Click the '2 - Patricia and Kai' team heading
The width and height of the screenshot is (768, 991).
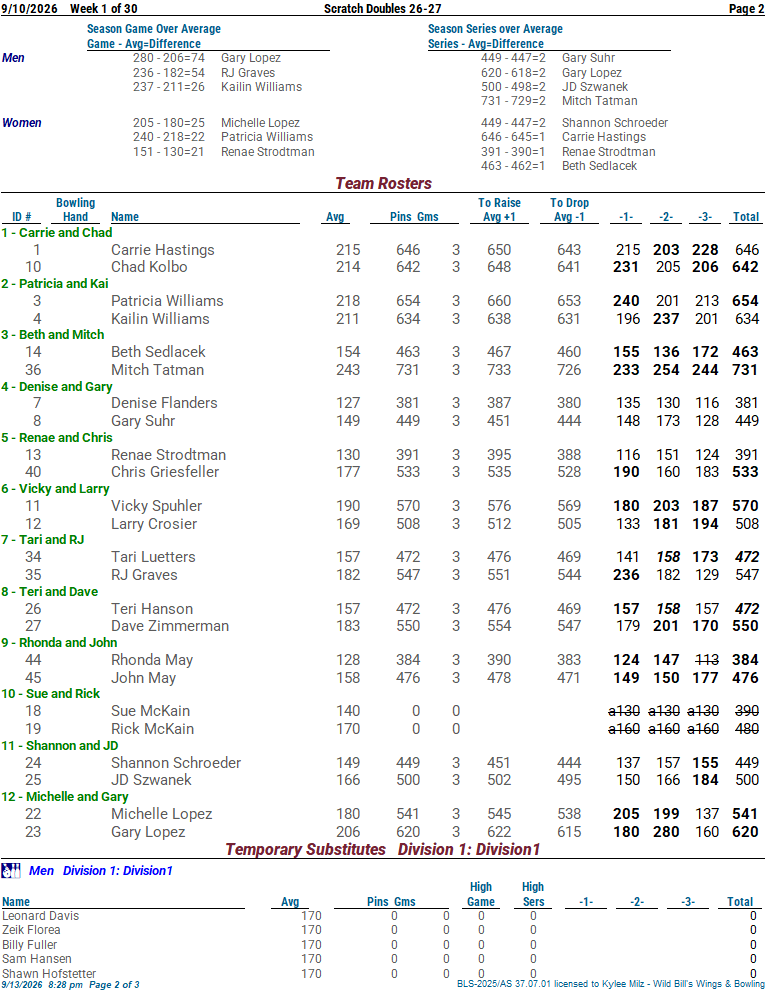point(55,283)
